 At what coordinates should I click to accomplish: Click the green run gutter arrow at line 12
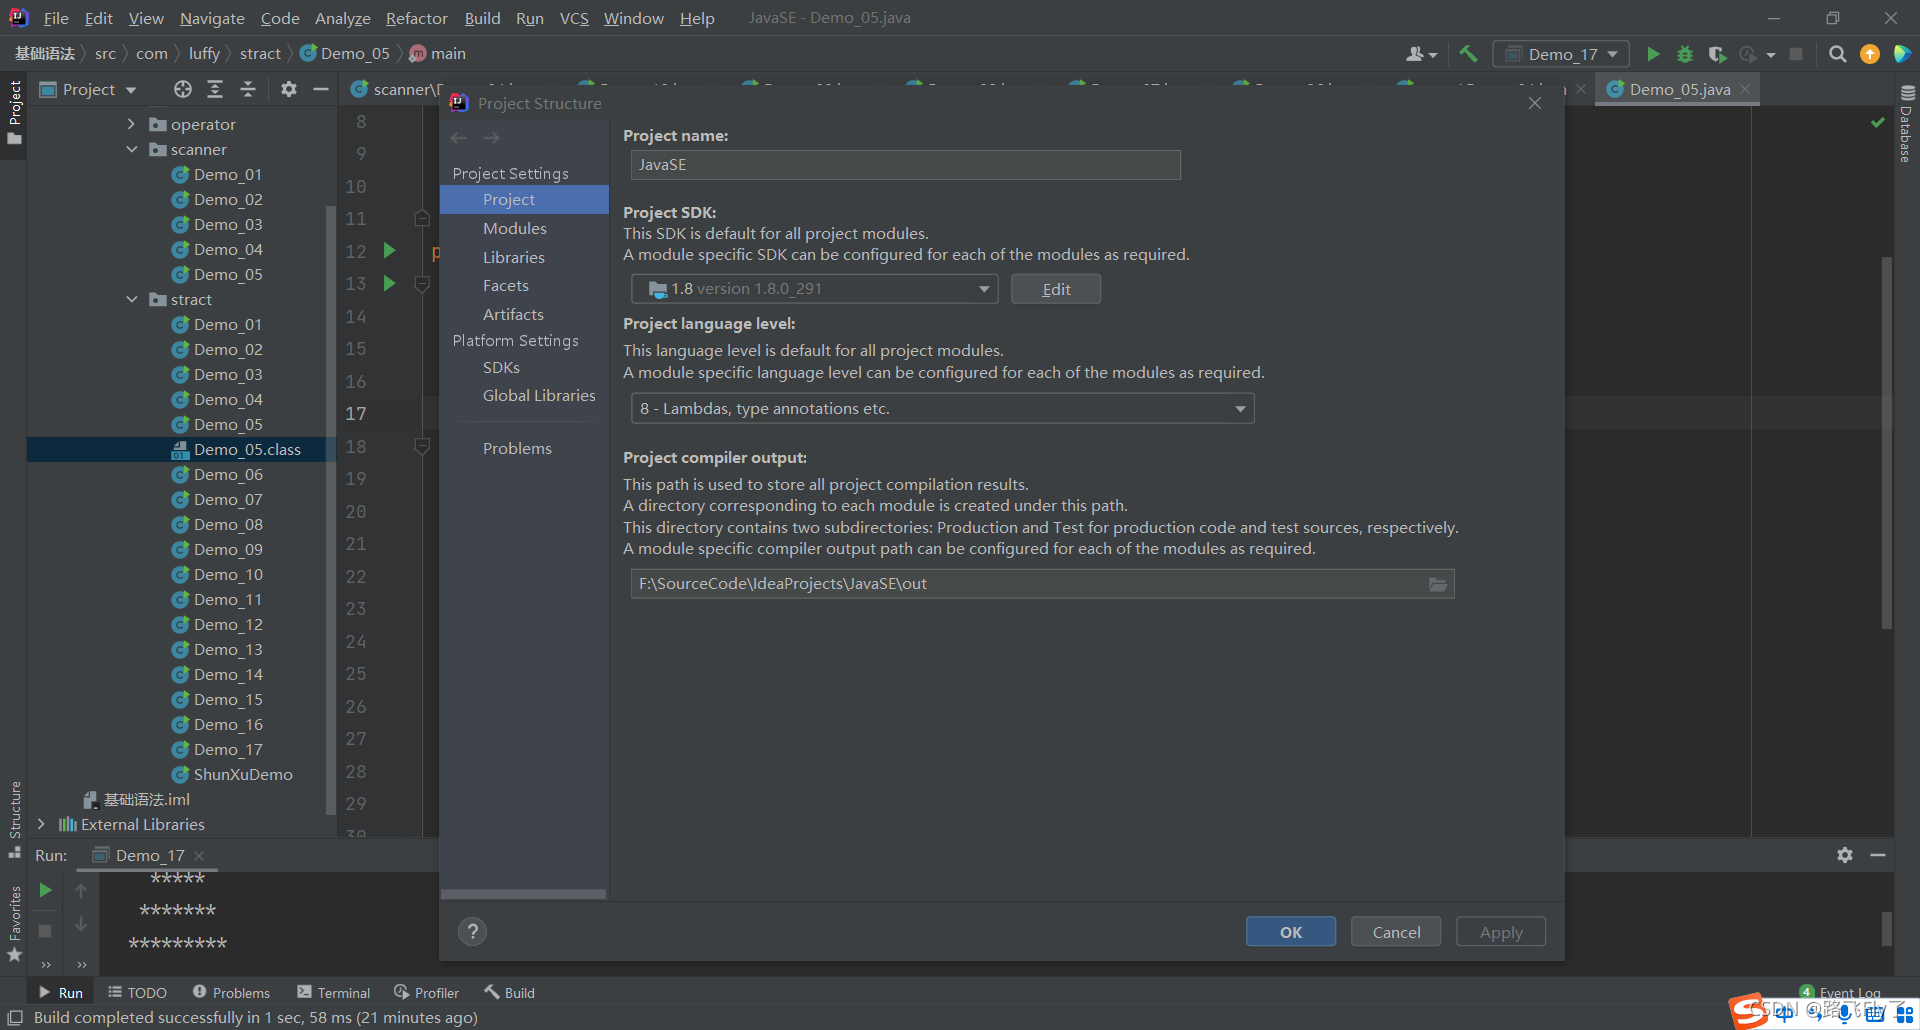(390, 250)
